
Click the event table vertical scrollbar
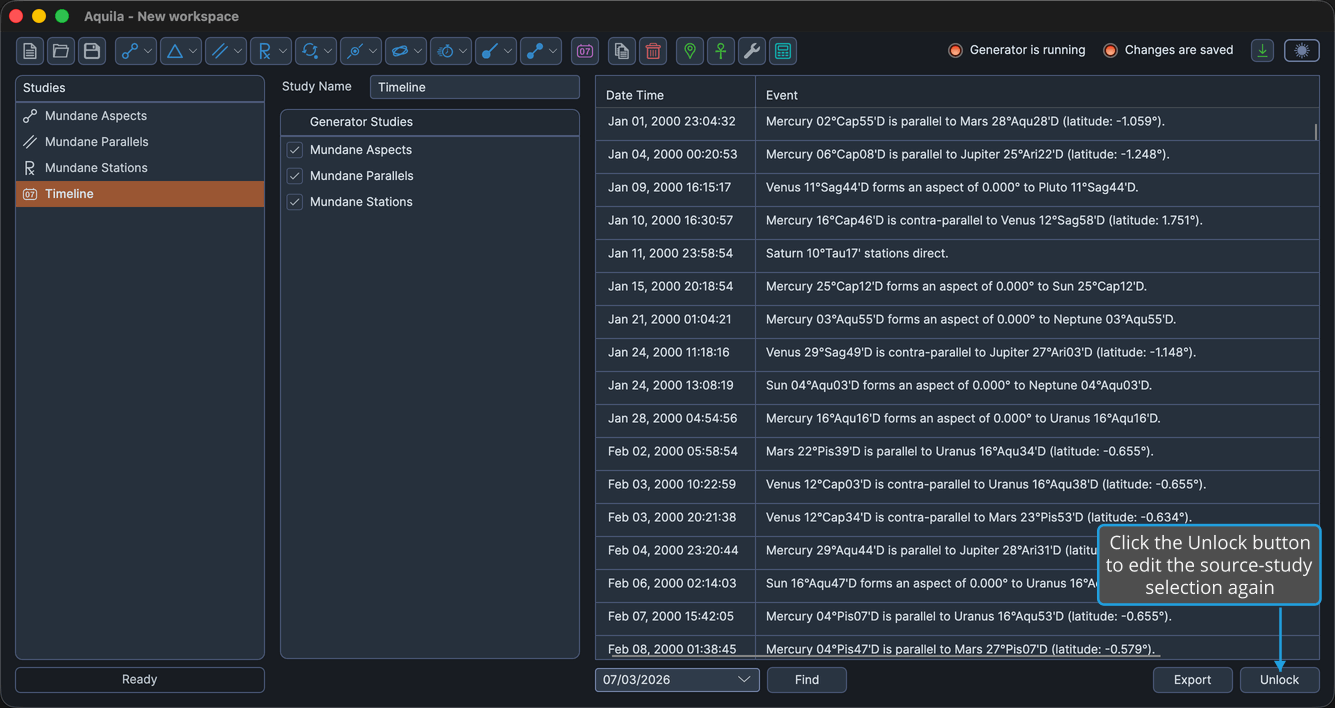pyautogui.click(x=1316, y=132)
